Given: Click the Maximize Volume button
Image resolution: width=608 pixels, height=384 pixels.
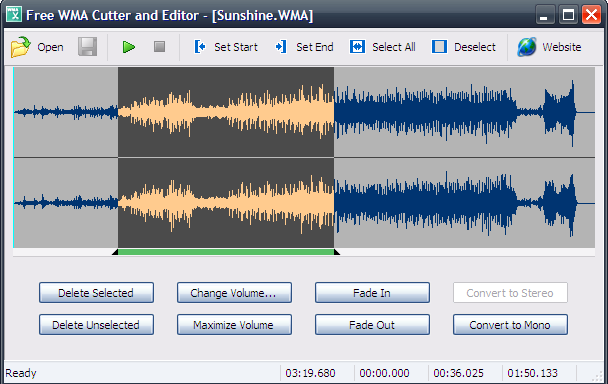Looking at the screenshot, I should (x=234, y=325).
